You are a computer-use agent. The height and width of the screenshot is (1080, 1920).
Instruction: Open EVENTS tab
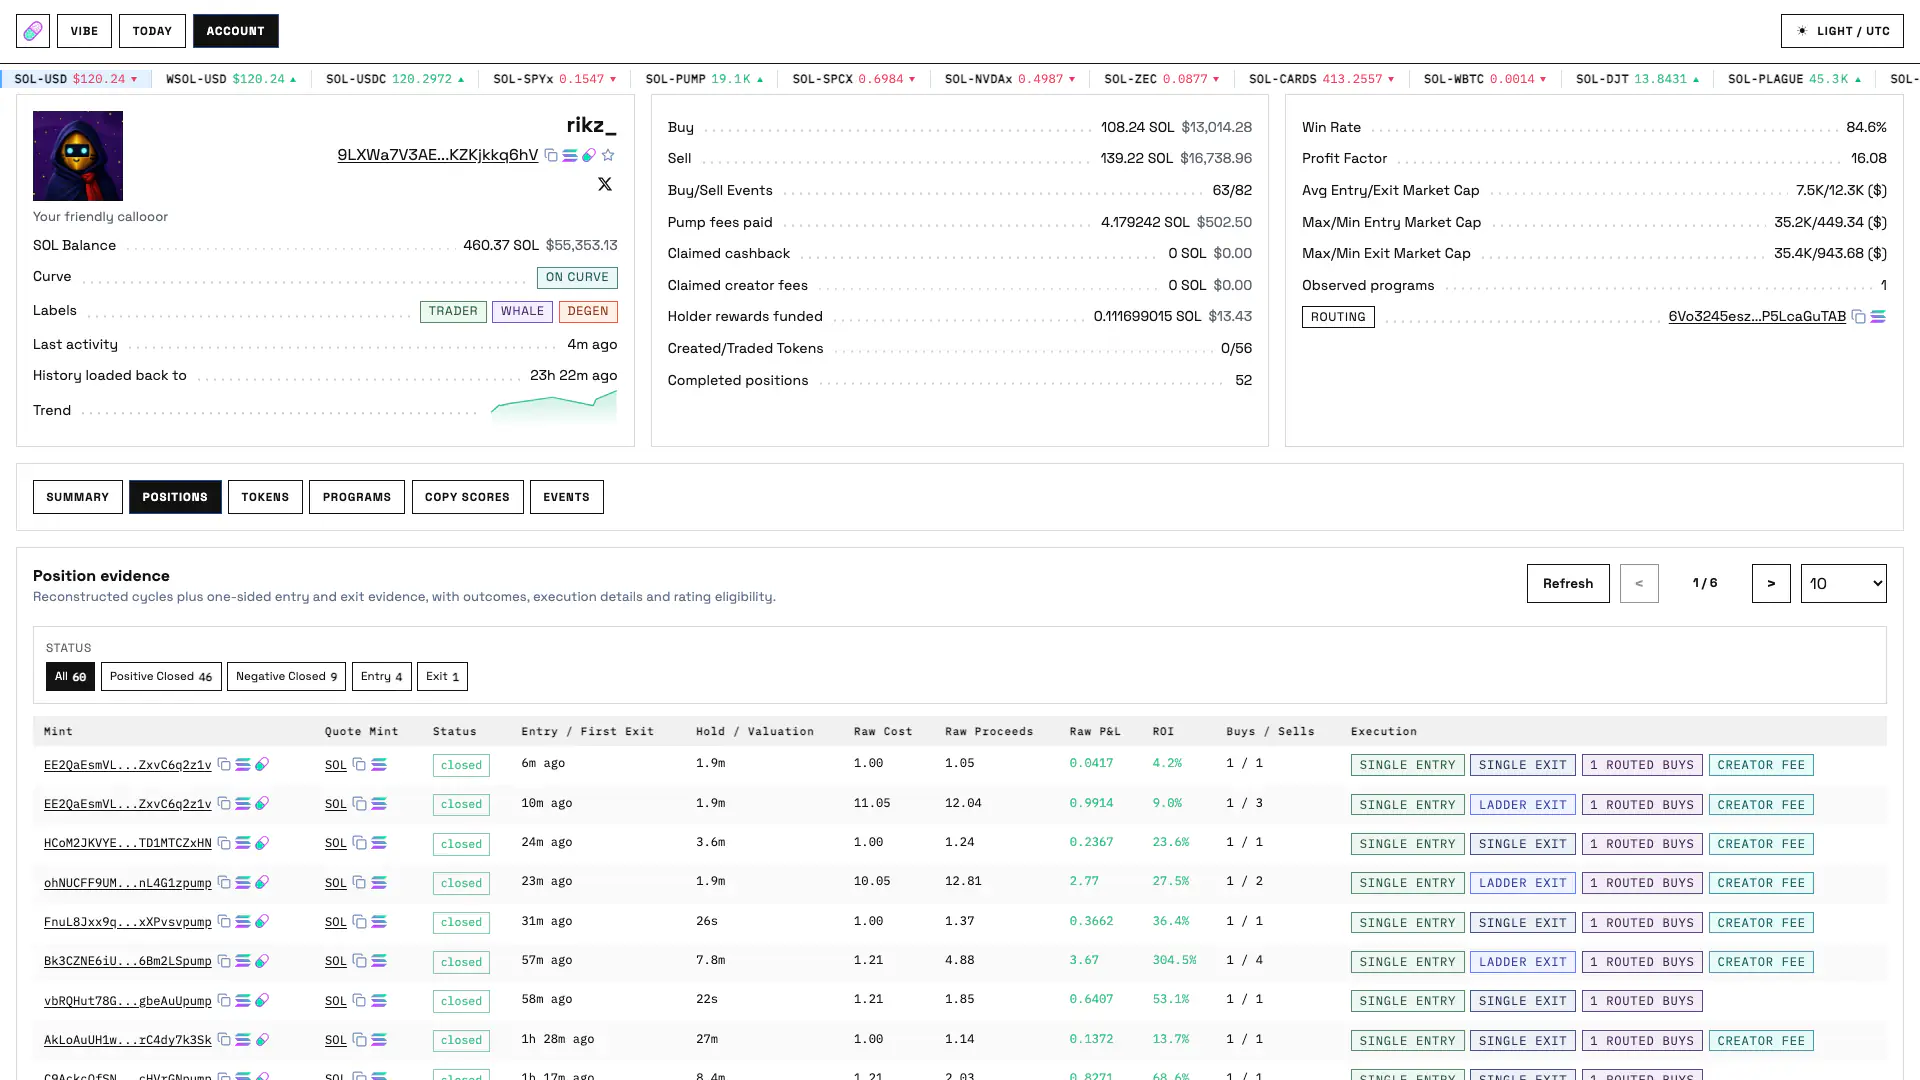click(x=567, y=497)
